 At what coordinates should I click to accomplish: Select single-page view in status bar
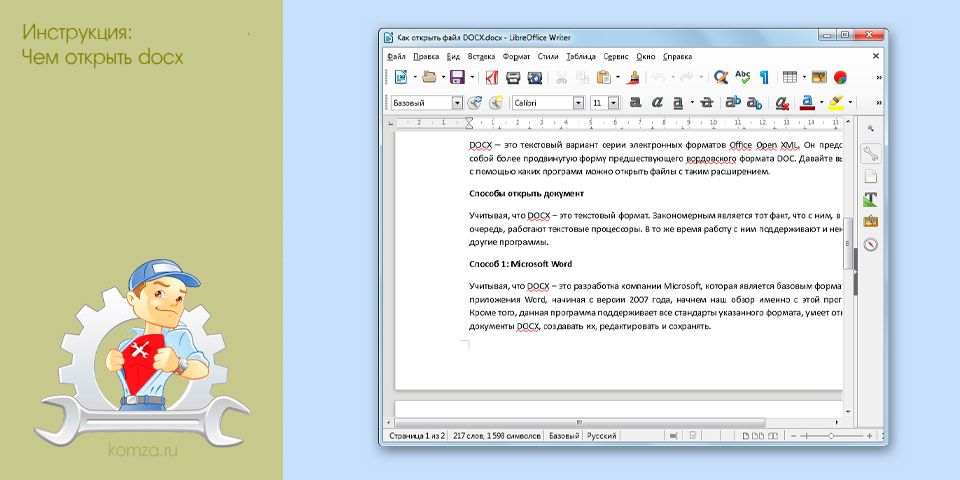pyautogui.click(x=746, y=436)
